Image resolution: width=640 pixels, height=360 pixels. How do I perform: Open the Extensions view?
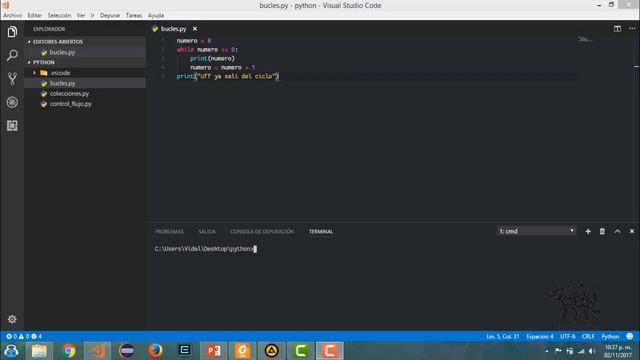(x=12, y=125)
